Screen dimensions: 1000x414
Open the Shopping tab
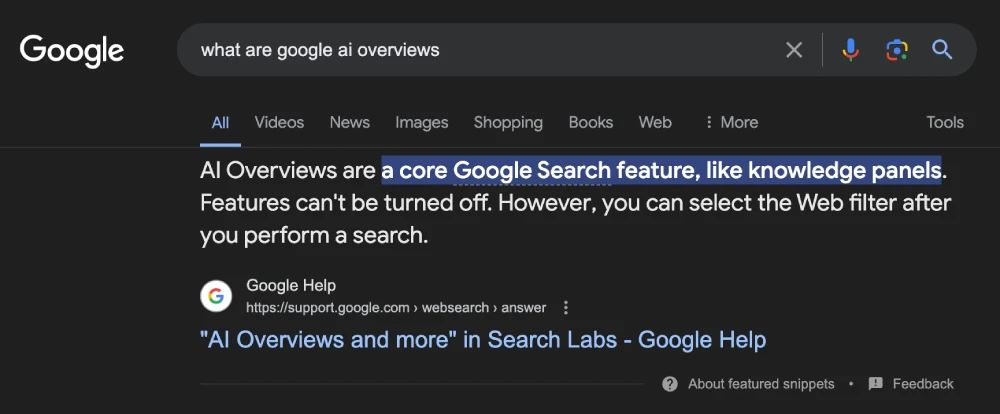coord(508,122)
